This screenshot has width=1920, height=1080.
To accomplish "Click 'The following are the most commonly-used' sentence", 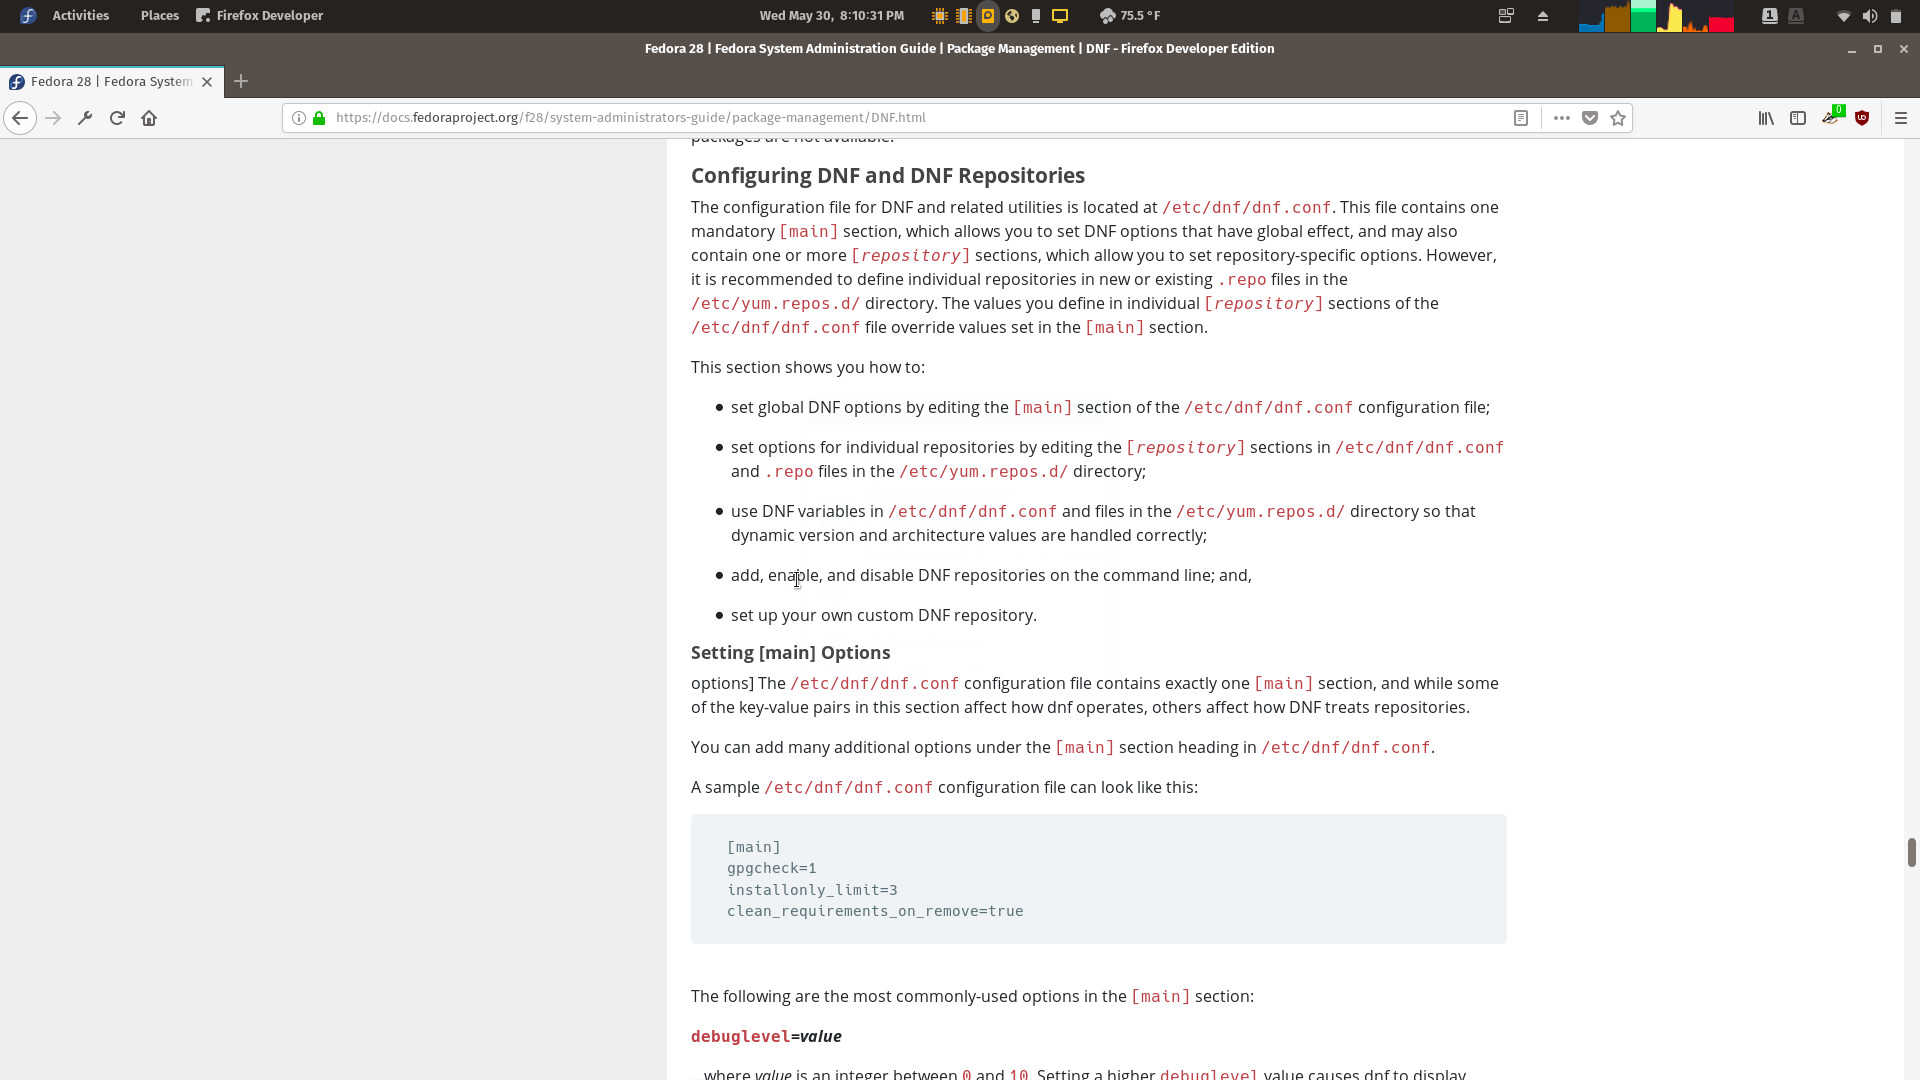I will pos(972,997).
